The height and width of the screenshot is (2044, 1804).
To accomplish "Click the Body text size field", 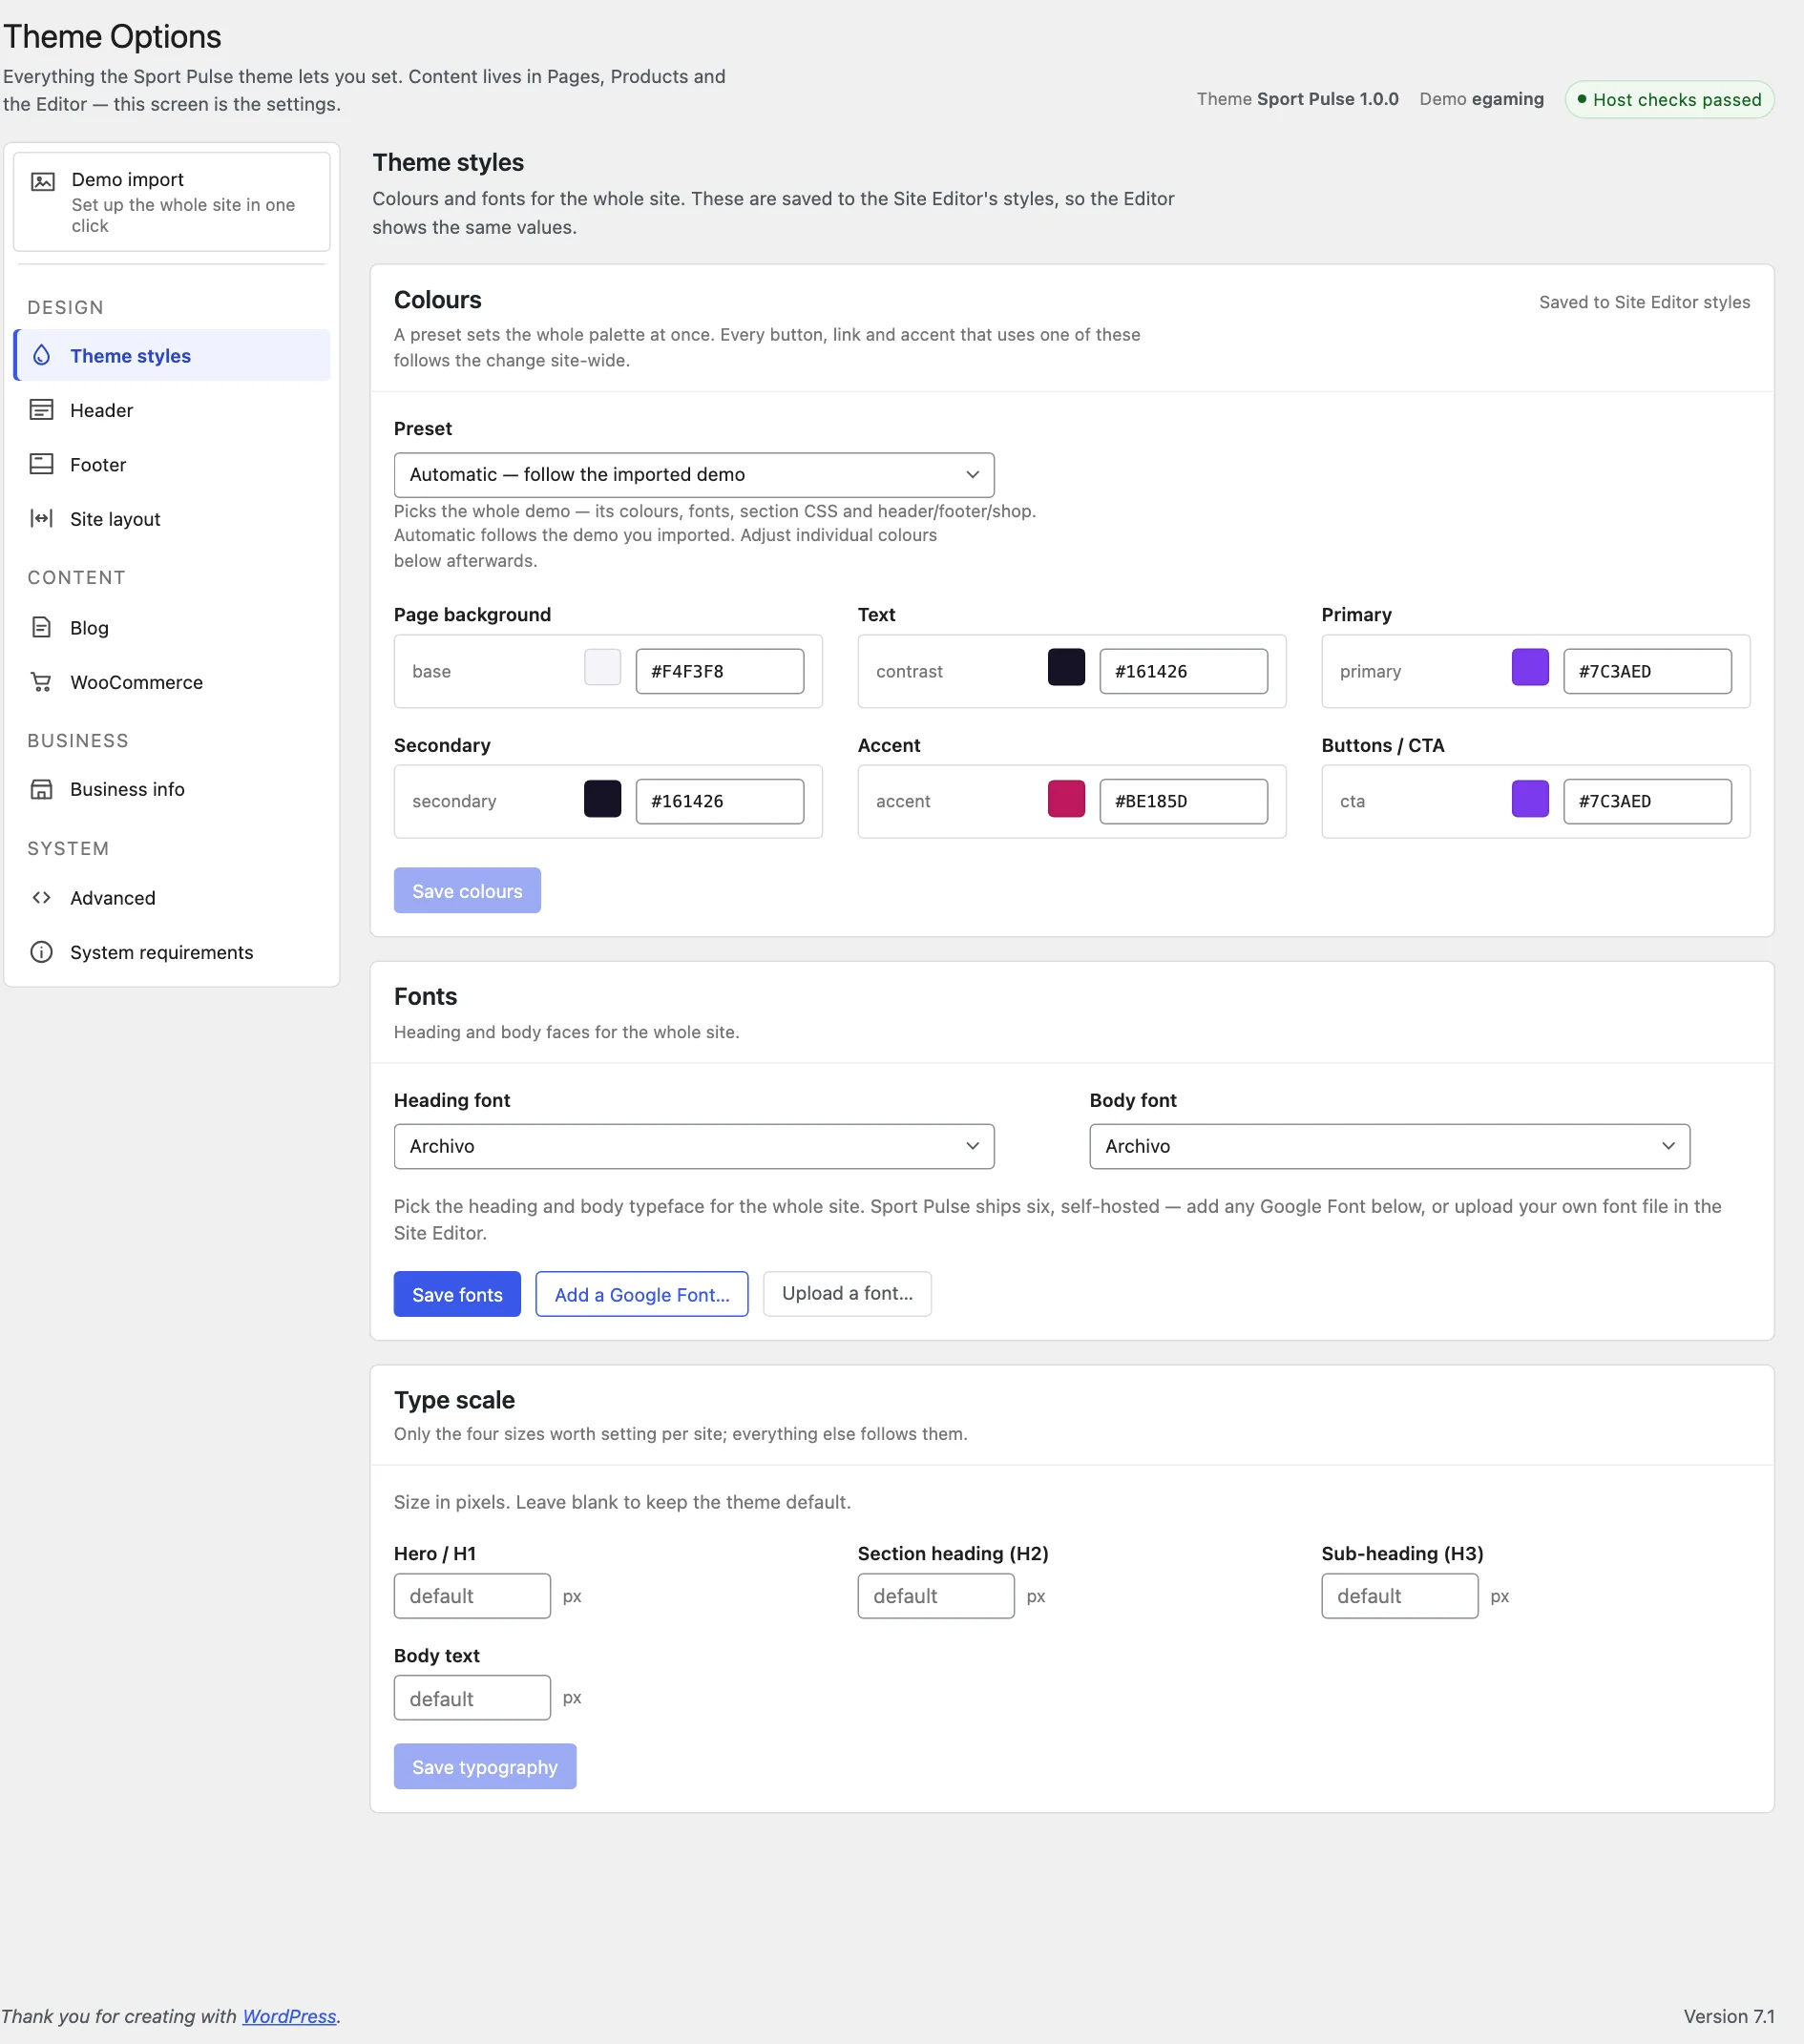I will [472, 1698].
